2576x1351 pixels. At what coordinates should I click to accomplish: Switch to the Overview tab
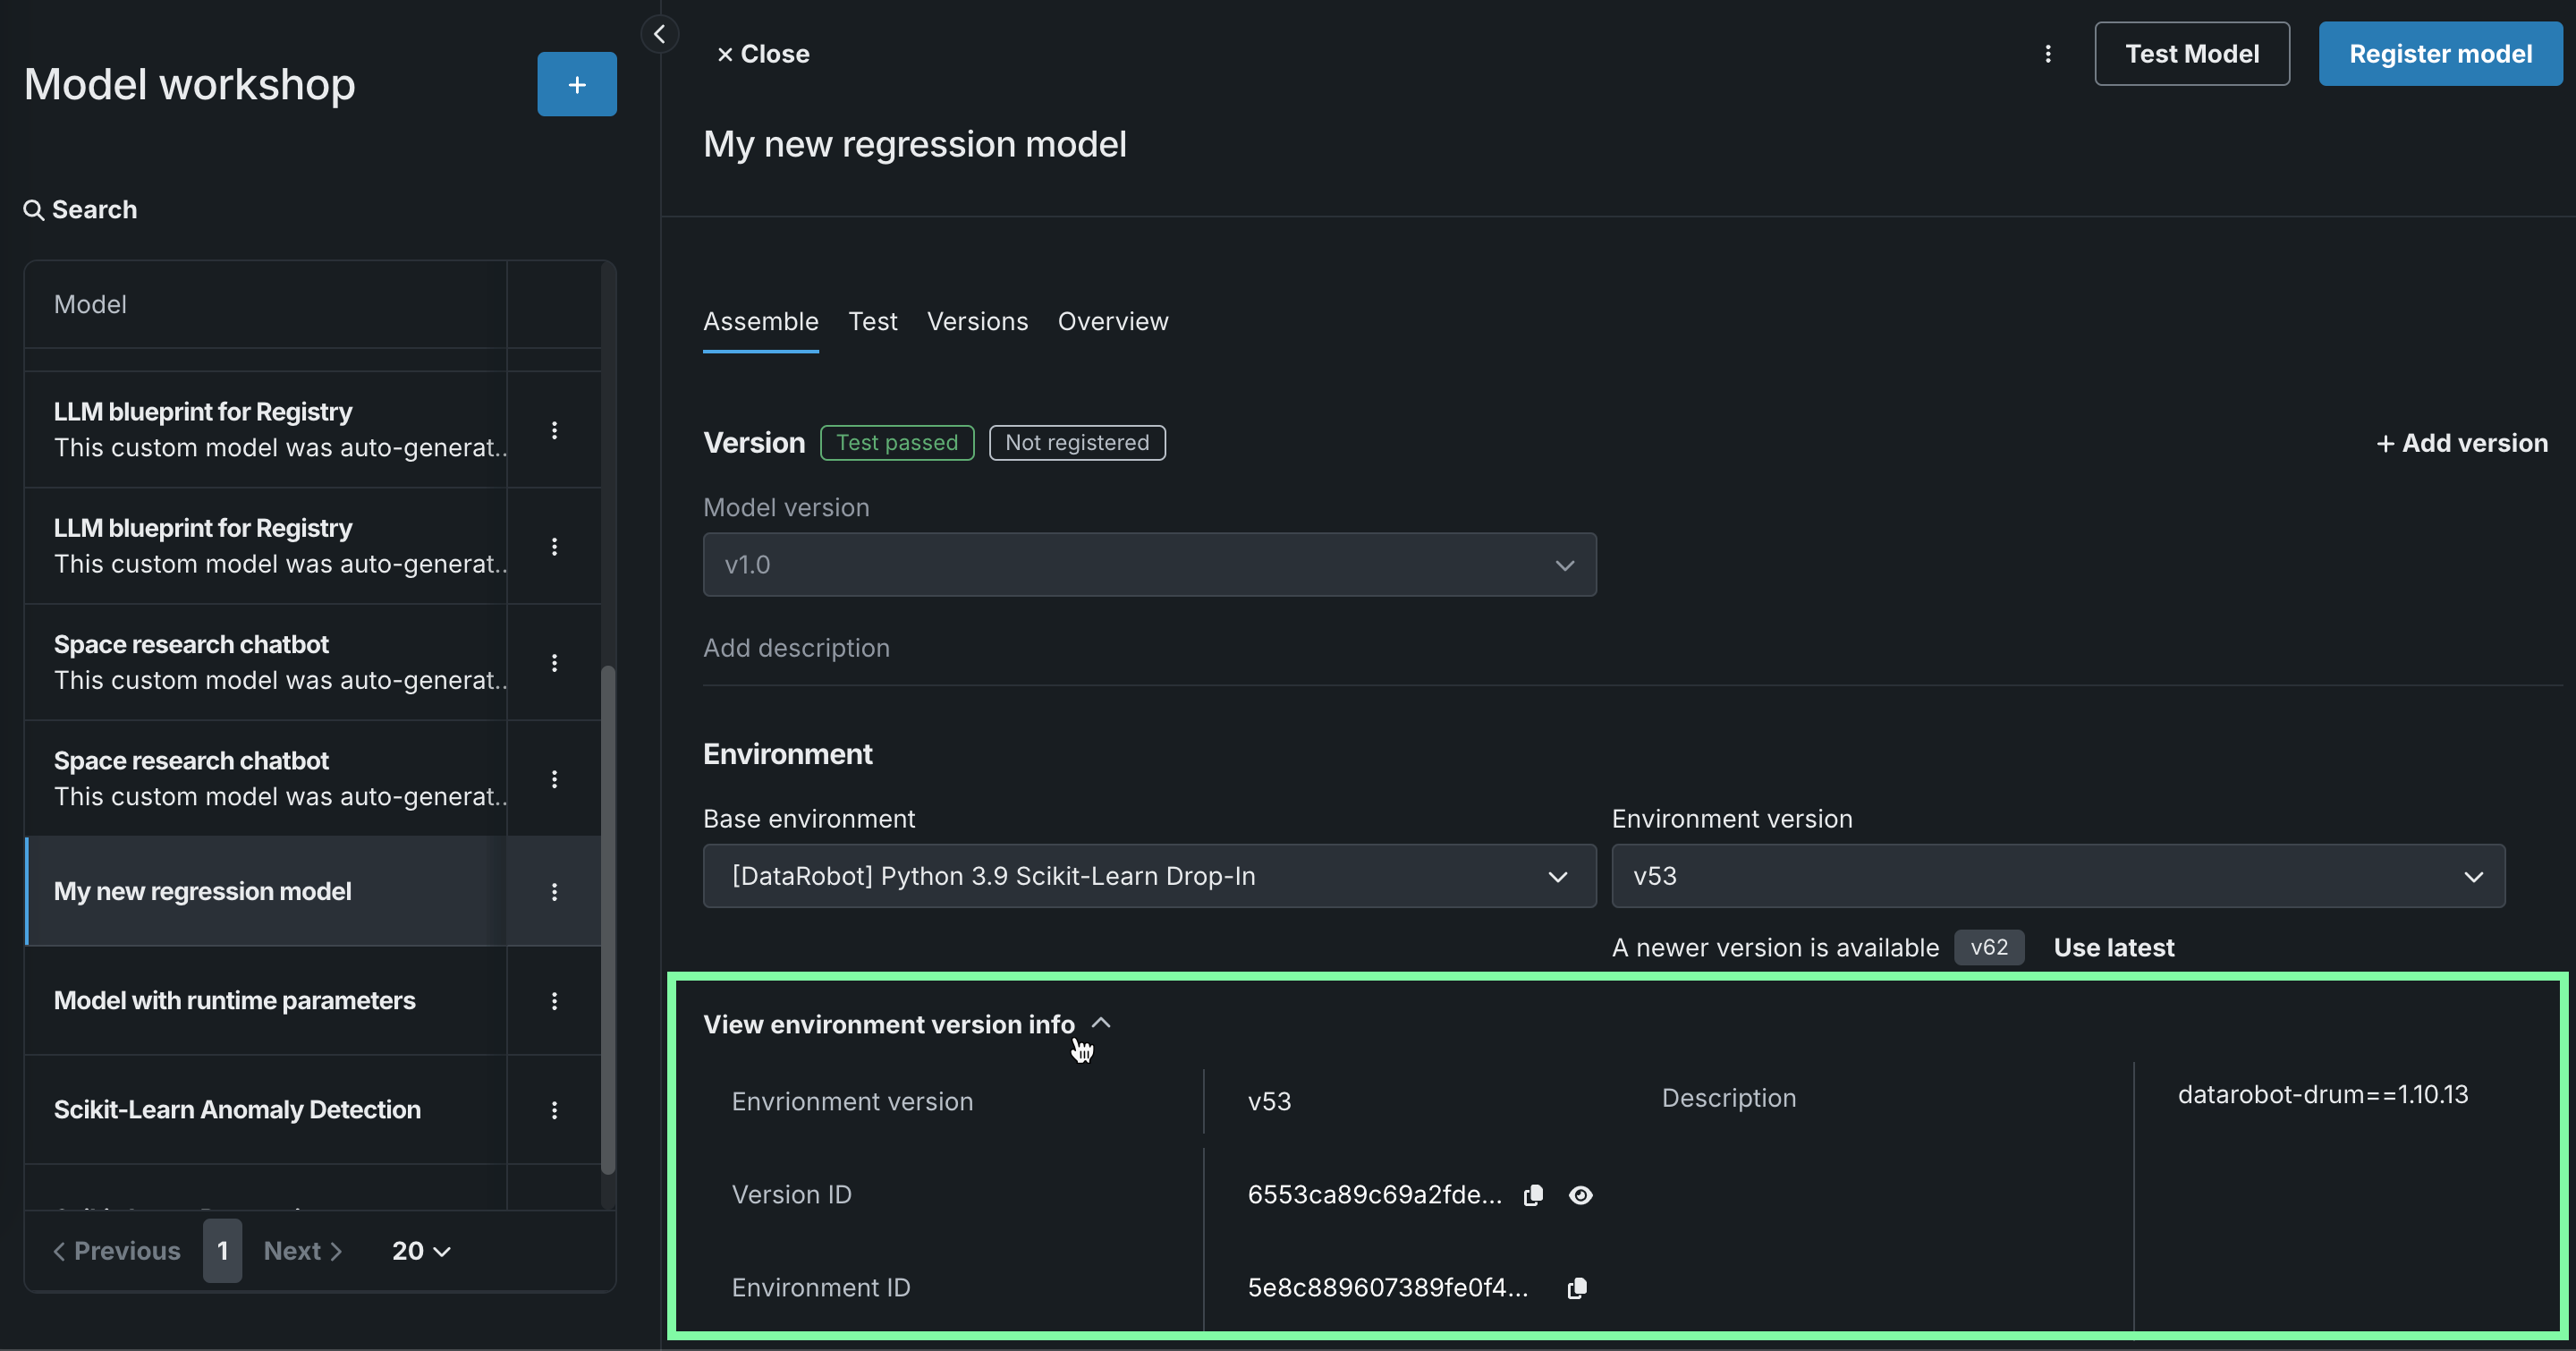click(x=1112, y=322)
